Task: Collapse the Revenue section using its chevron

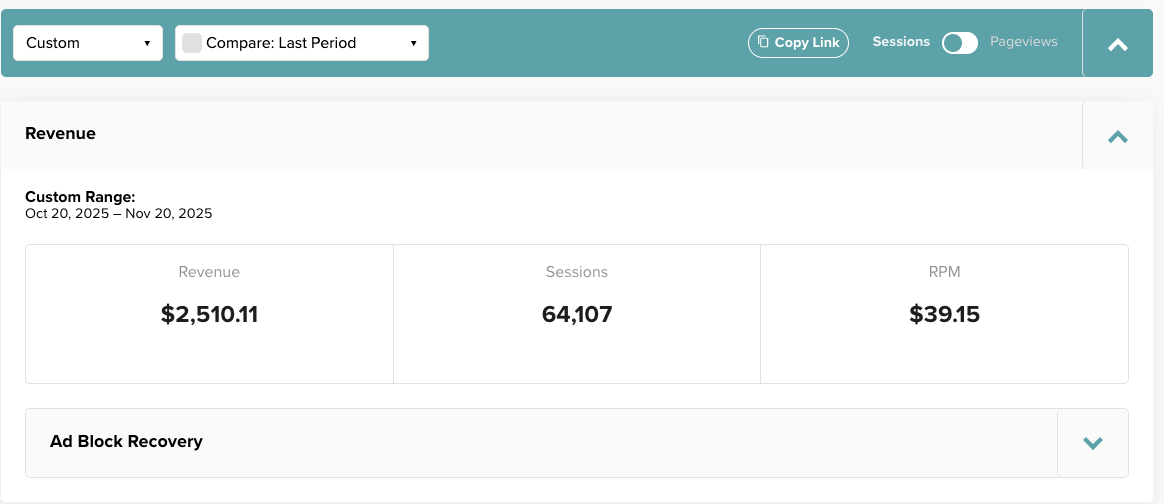Action: [x=1118, y=136]
